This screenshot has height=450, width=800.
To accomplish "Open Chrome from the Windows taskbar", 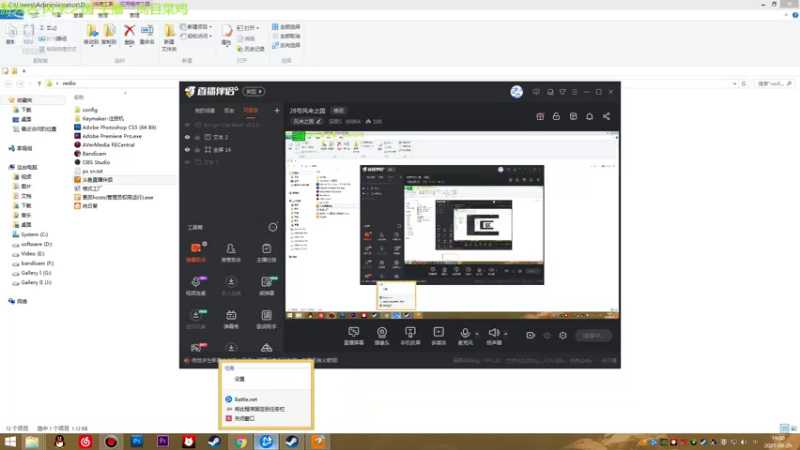I will [x=240, y=442].
